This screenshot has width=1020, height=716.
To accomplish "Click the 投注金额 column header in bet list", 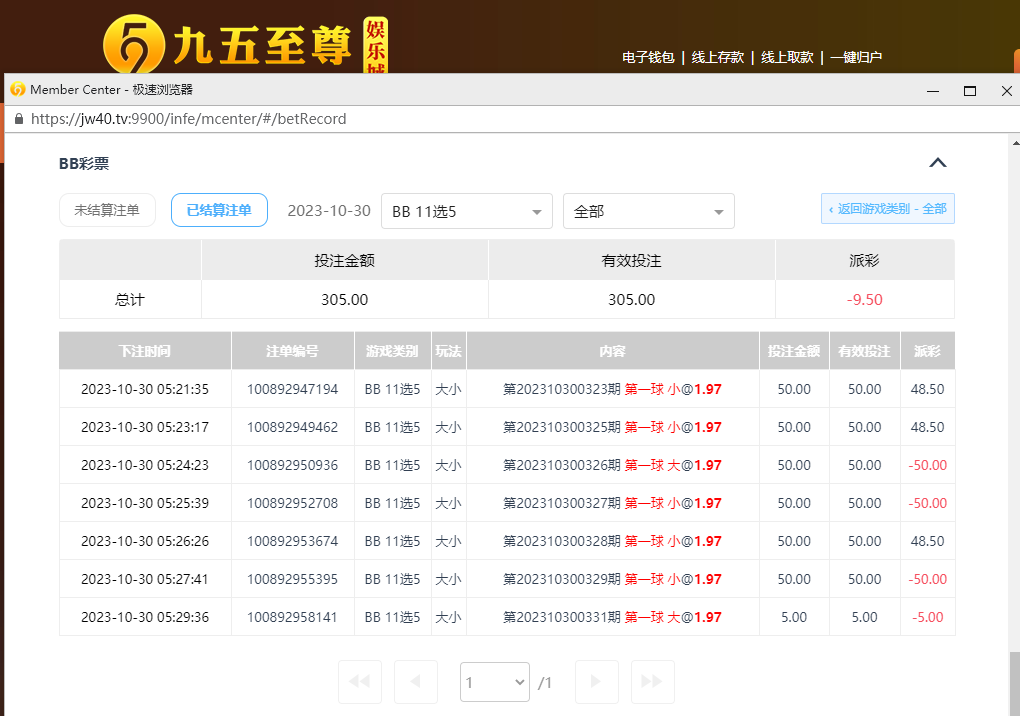I will tap(794, 351).
